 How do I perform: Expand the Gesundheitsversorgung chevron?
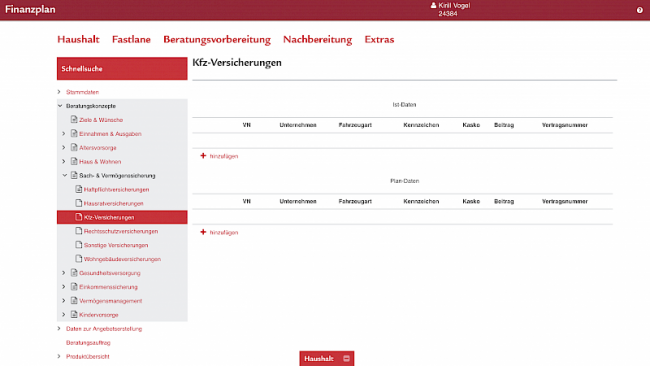click(x=63, y=273)
